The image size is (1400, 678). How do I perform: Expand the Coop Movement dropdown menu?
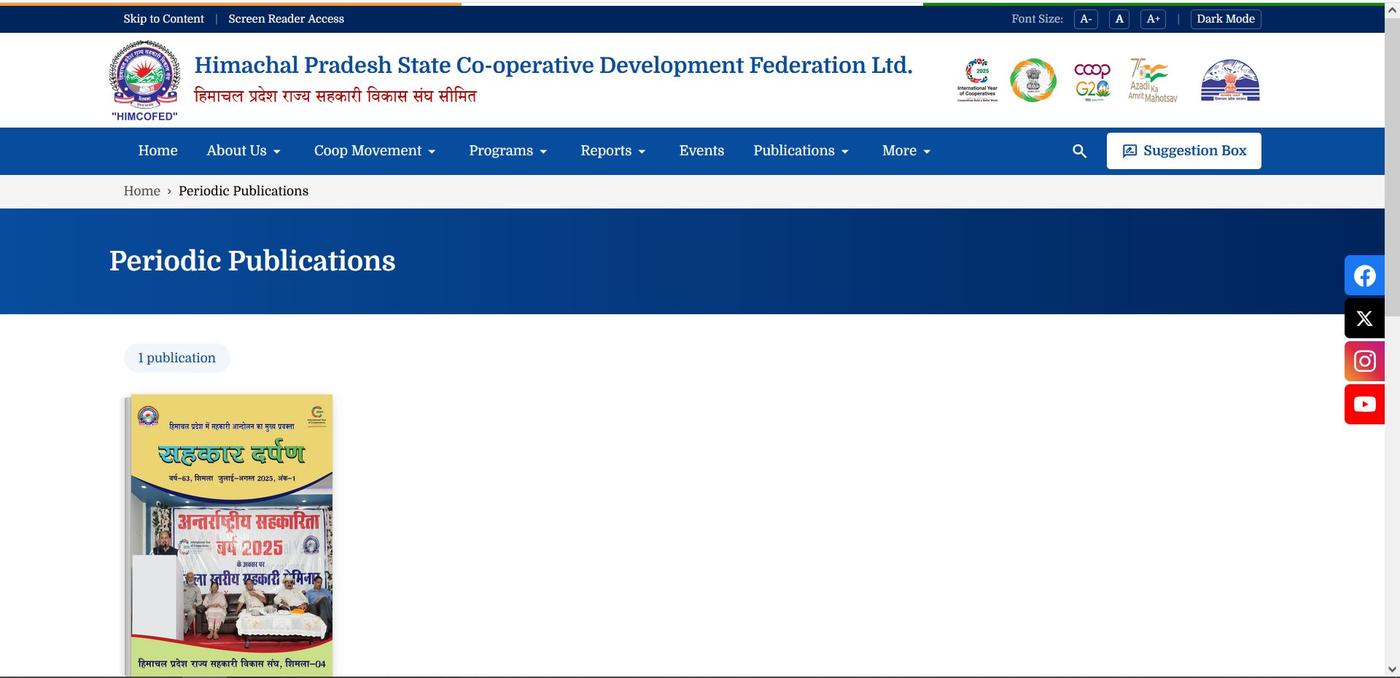(x=374, y=151)
